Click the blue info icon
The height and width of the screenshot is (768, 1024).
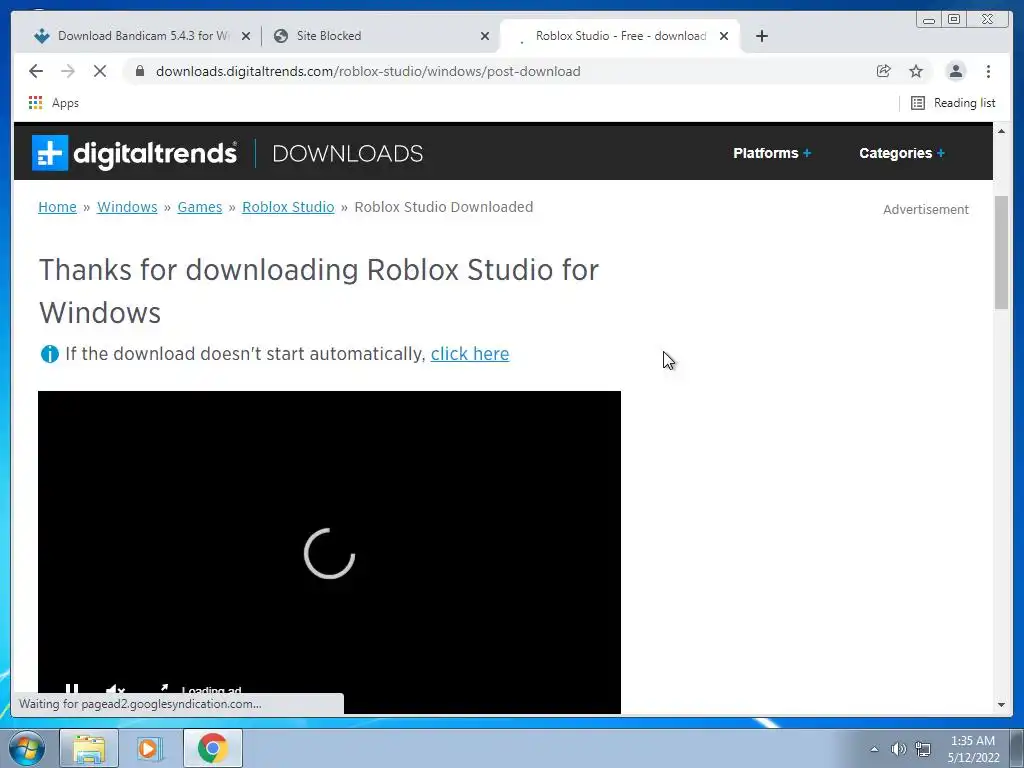click(x=50, y=354)
